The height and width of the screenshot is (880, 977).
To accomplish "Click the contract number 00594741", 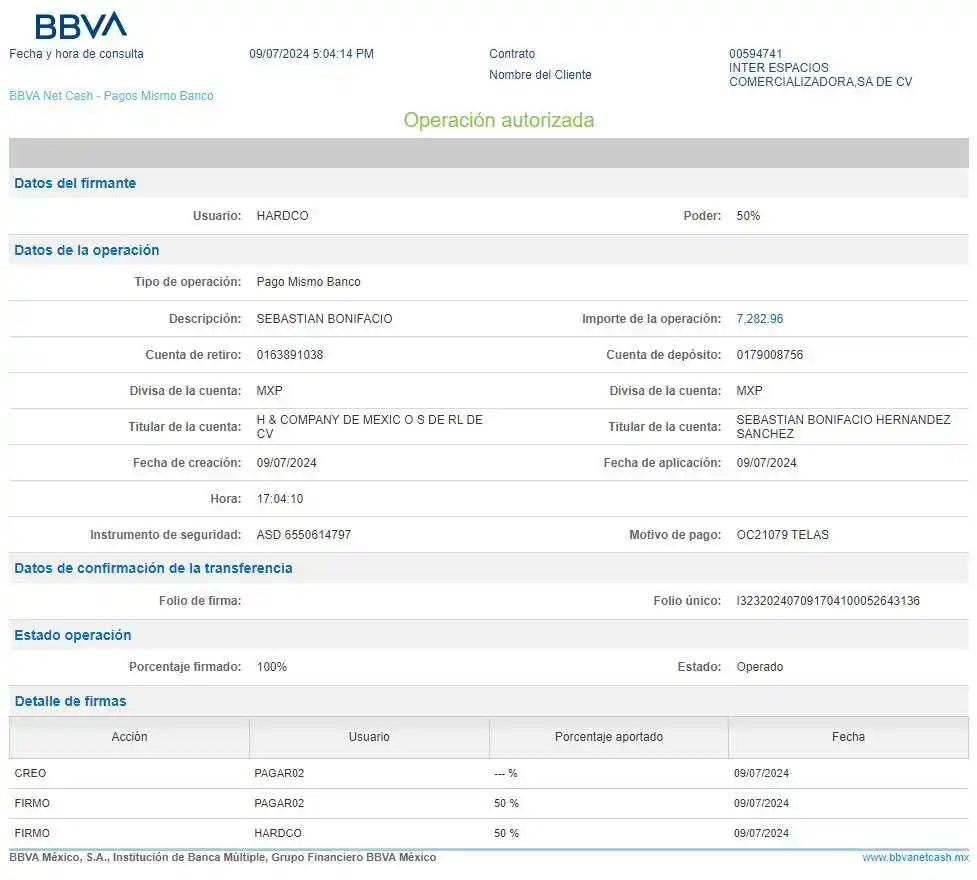I will [x=755, y=54].
